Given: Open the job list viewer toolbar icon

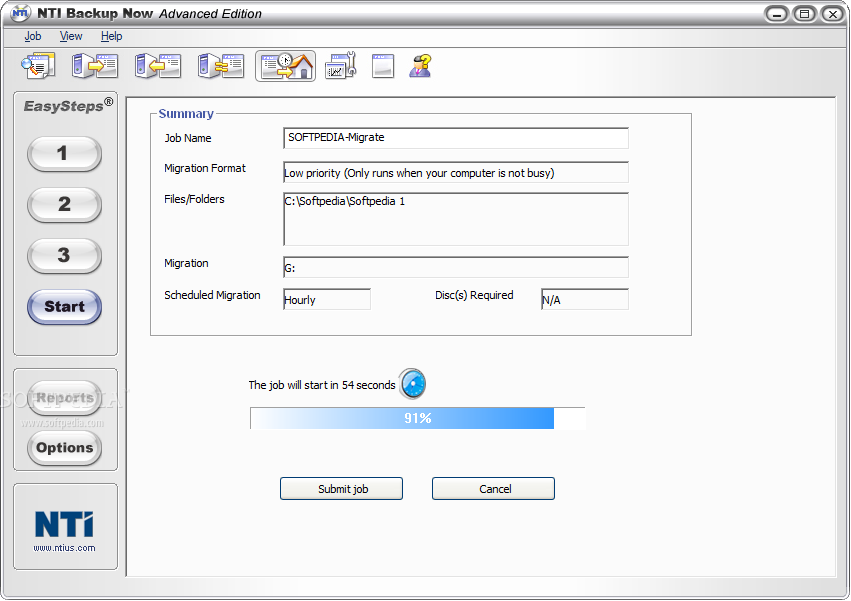Looking at the screenshot, I should tap(38, 66).
